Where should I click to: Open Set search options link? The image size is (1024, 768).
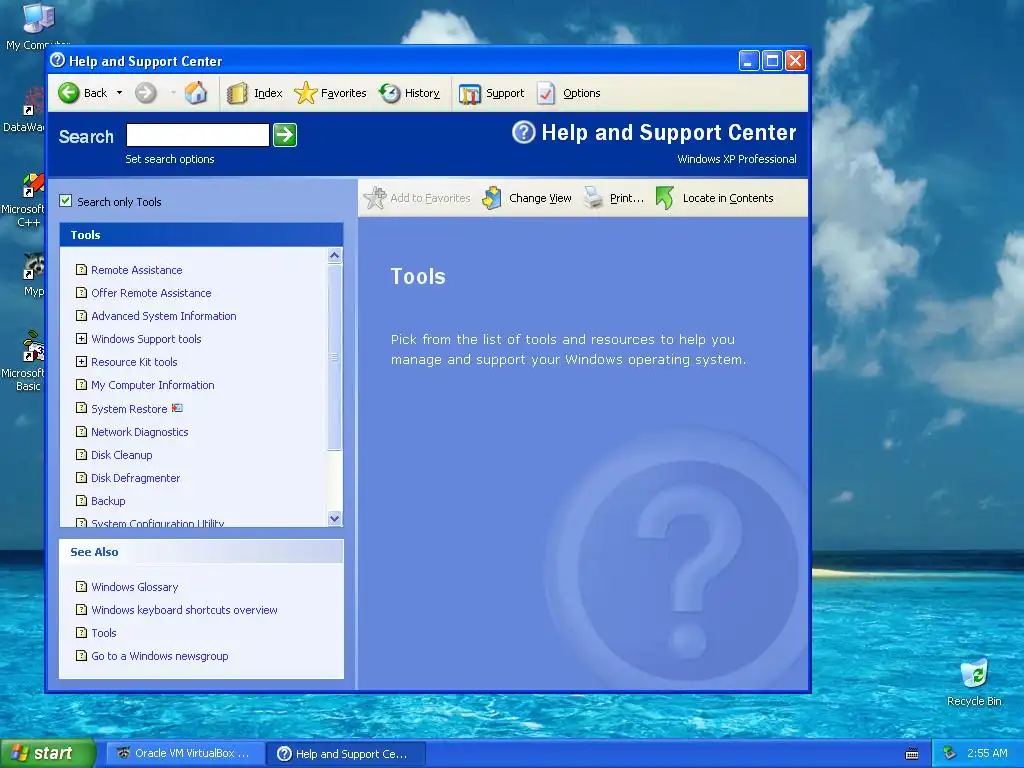point(170,159)
